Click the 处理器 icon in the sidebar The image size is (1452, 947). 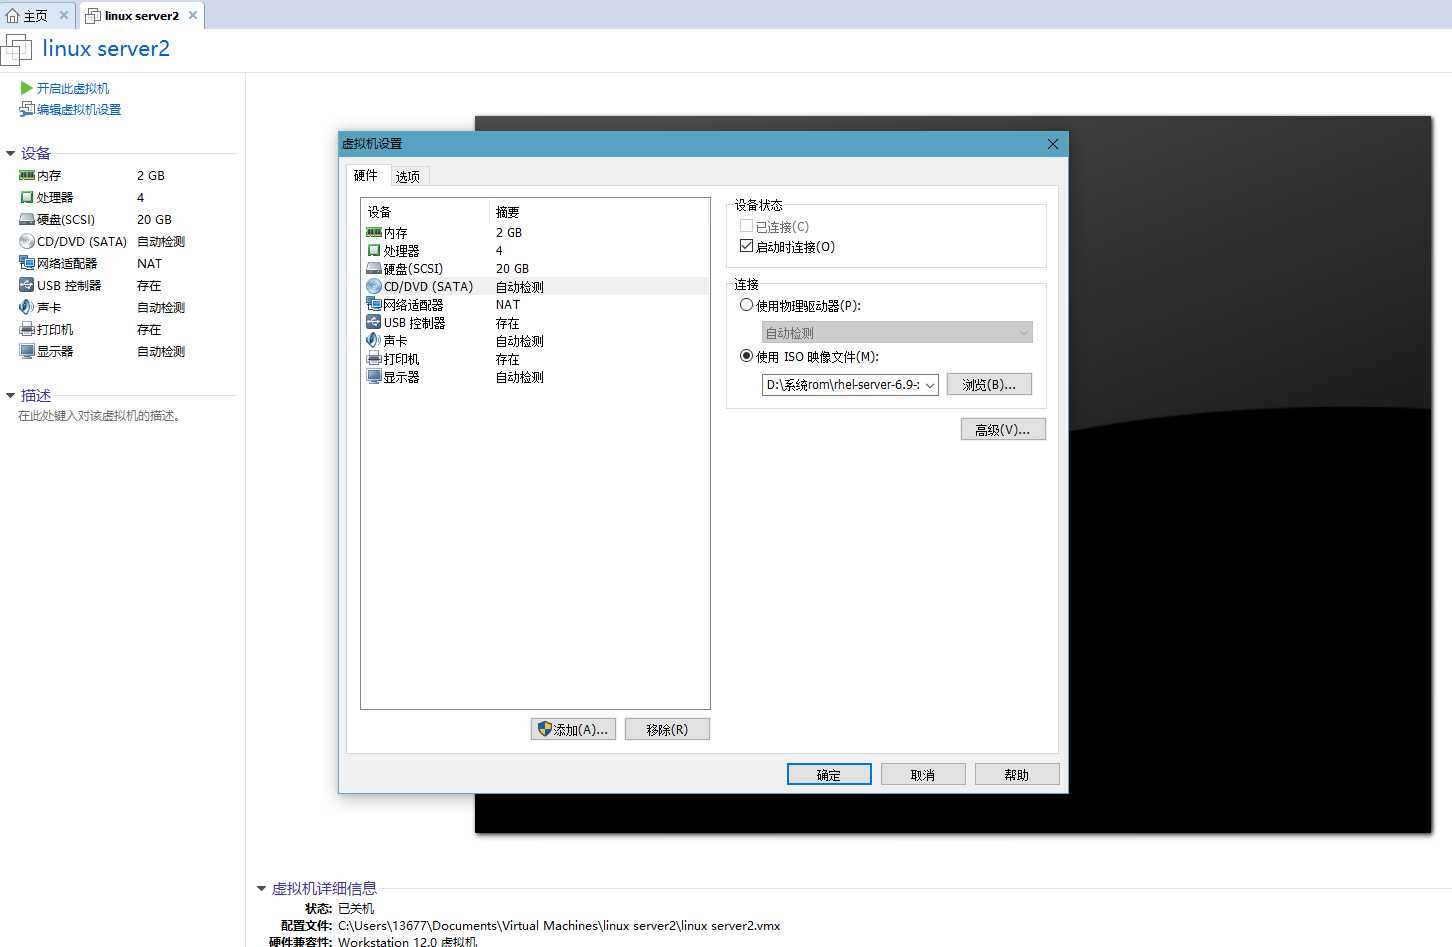click(x=27, y=197)
